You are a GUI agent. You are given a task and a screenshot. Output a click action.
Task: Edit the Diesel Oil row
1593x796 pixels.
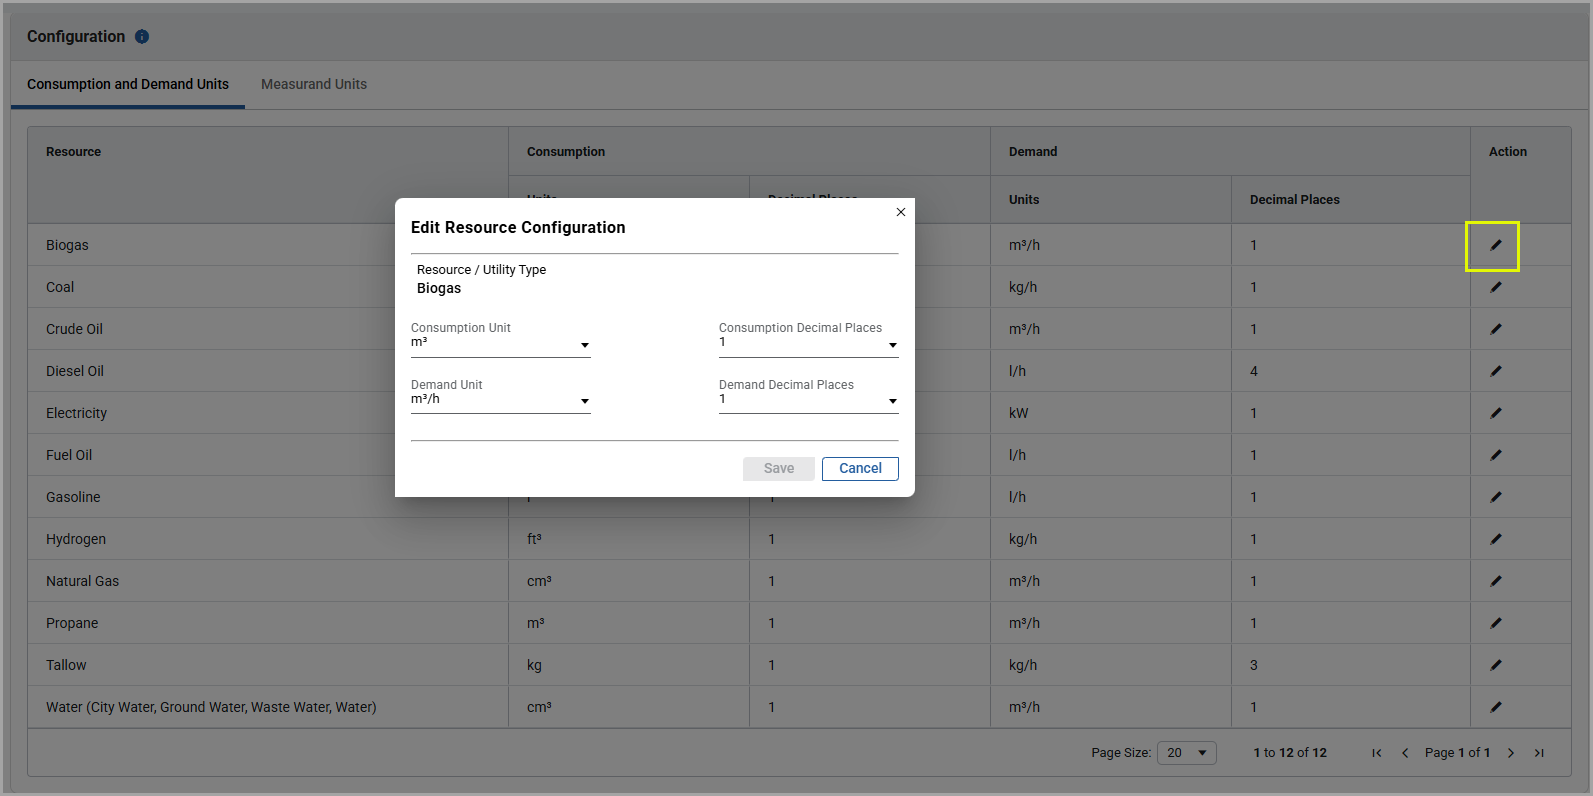1496,371
